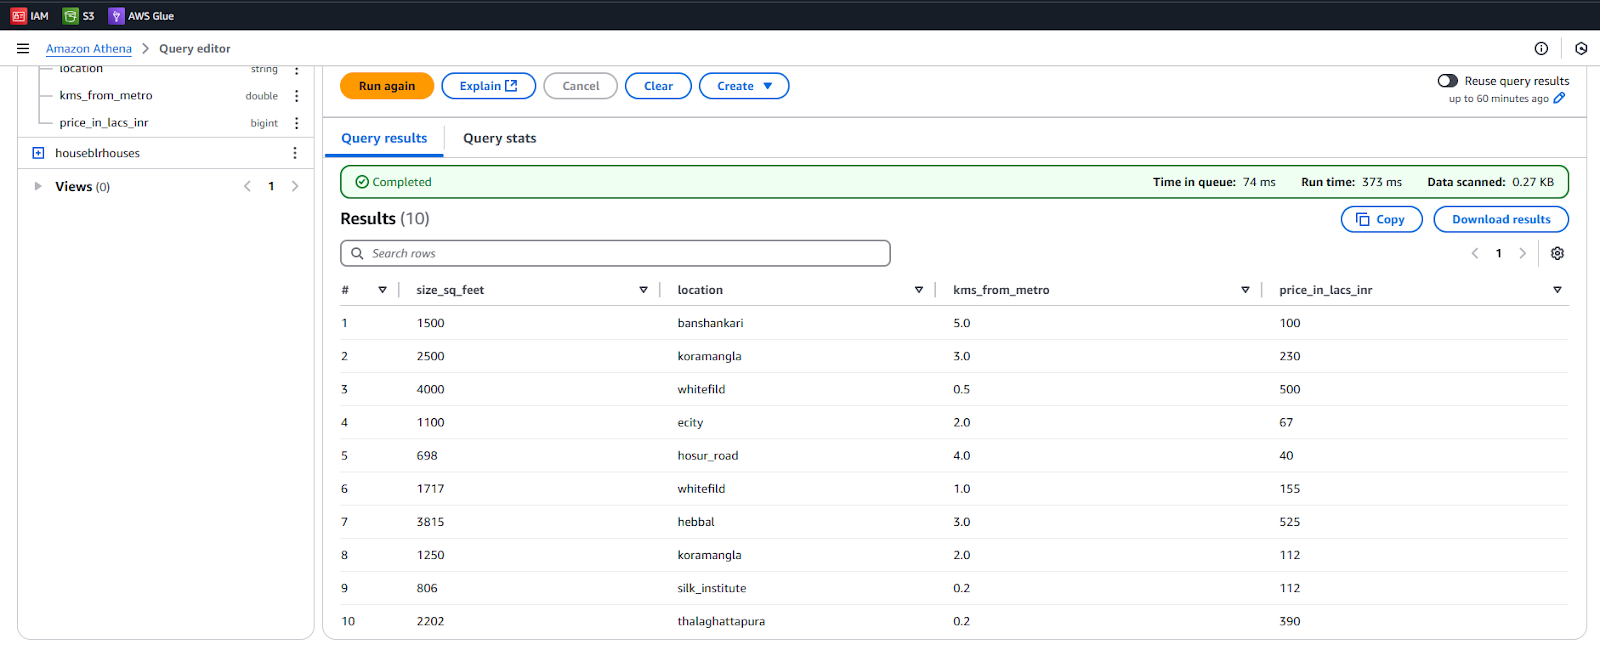1600x650 pixels.
Task: Click size value 4000
Action: pos(430,389)
